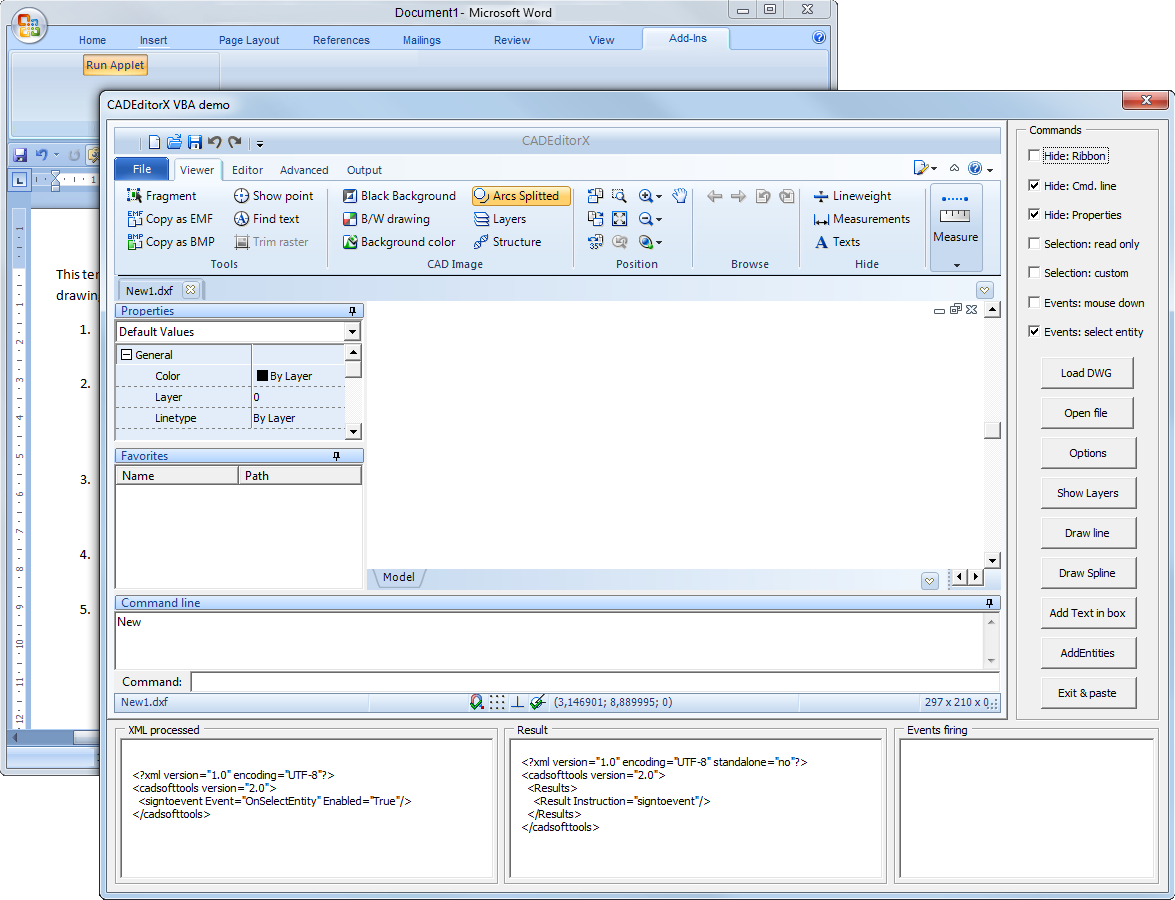Click the Find text icon
Image resolution: width=1175 pixels, height=900 pixels.
[242, 219]
